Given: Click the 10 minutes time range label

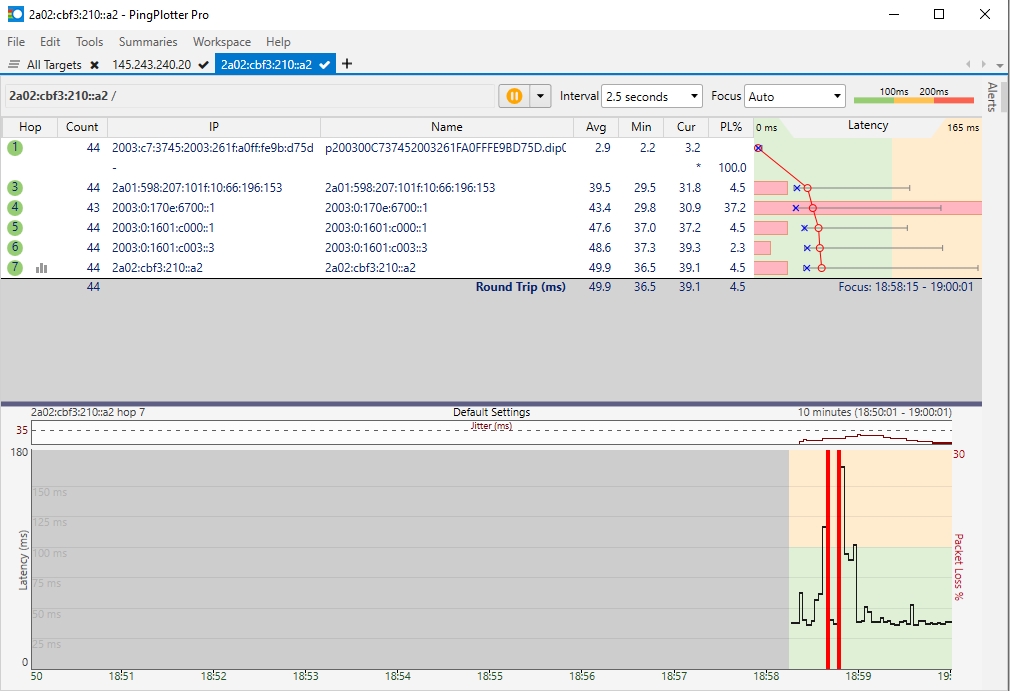Looking at the screenshot, I should (874, 412).
